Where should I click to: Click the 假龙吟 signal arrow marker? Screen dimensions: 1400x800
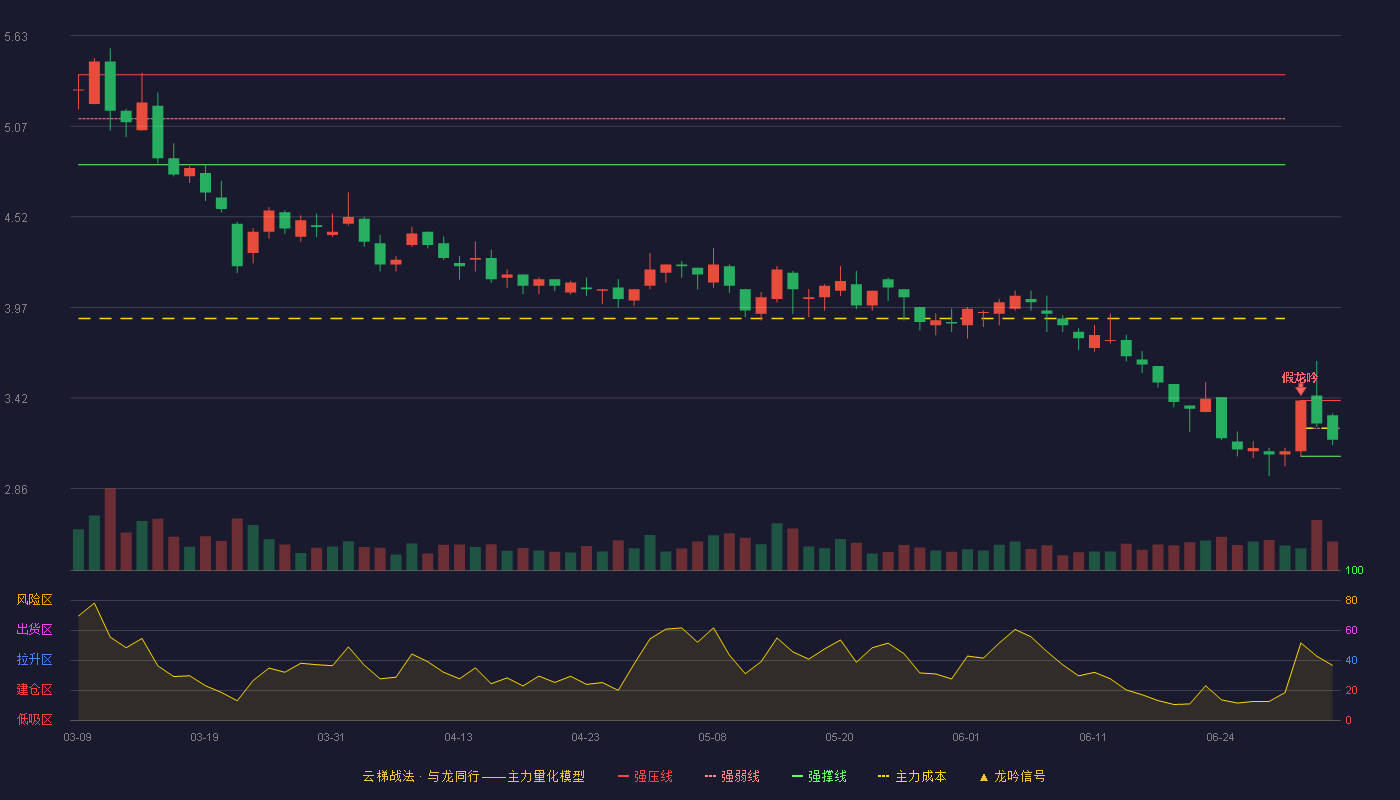tap(1301, 390)
